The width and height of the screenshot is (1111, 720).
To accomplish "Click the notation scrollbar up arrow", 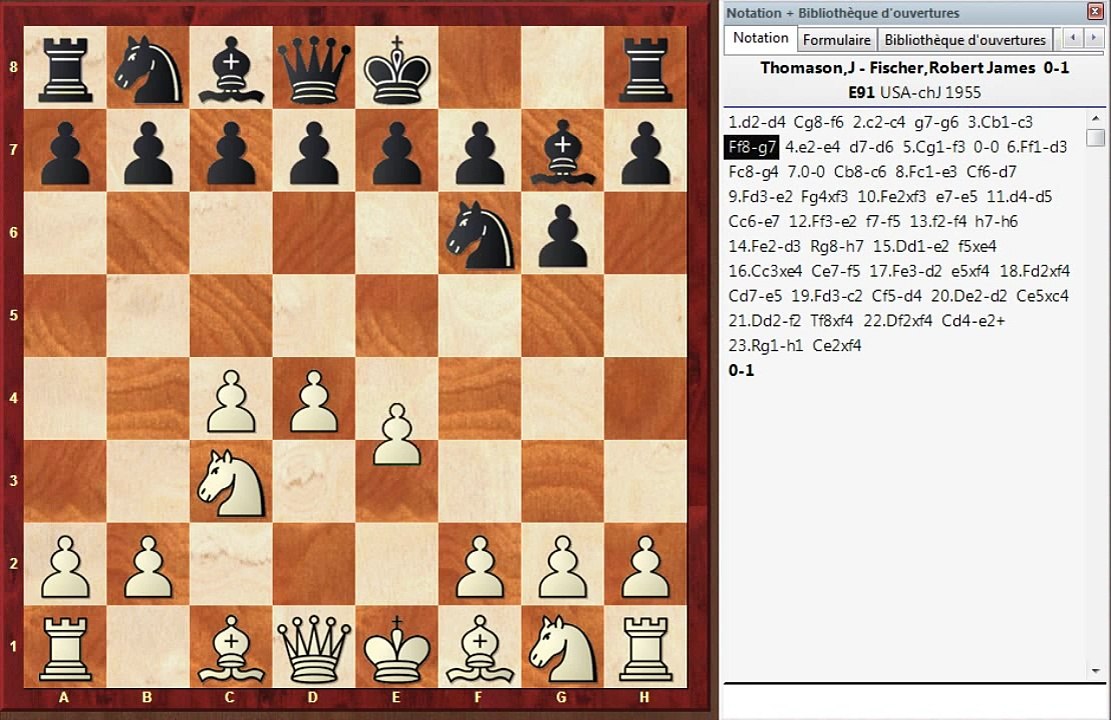I will (1095, 118).
